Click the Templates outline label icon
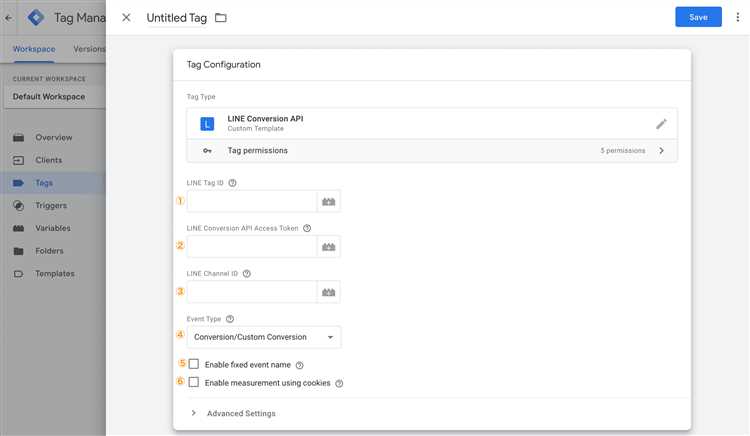The image size is (750, 436). point(18,274)
